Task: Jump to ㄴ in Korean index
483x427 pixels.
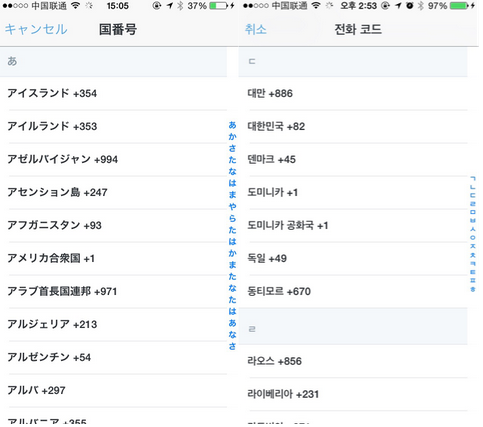Action: (x=473, y=187)
